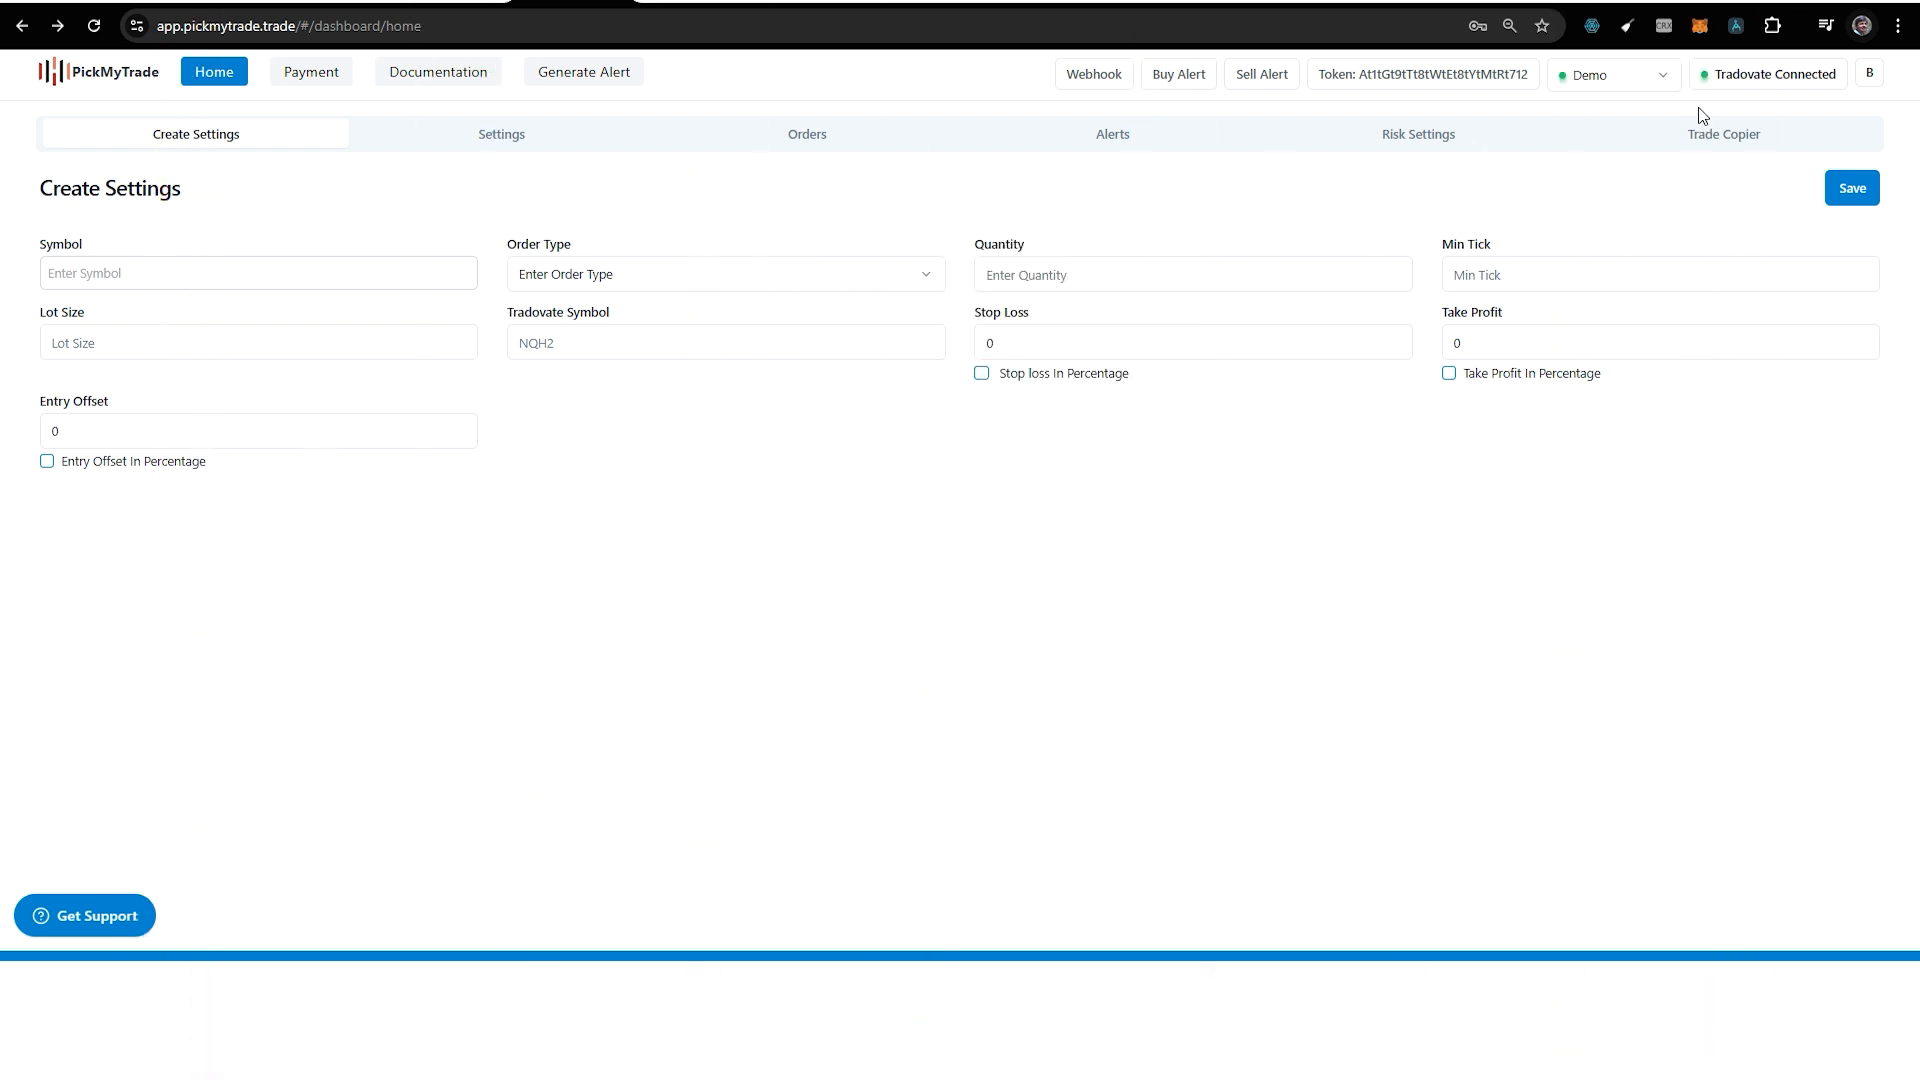
Task: Click the Buy Alert button in header
Action: pos(1178,73)
